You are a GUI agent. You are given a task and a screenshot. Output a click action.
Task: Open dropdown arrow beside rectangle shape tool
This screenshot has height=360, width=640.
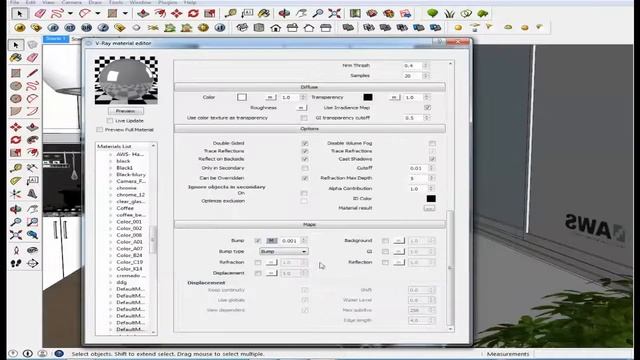(125, 13)
